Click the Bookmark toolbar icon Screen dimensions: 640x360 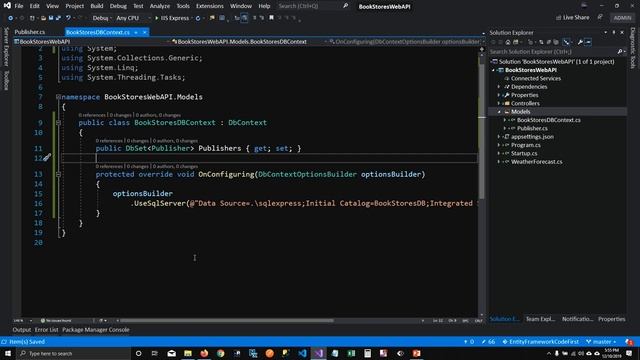(x=271, y=18)
